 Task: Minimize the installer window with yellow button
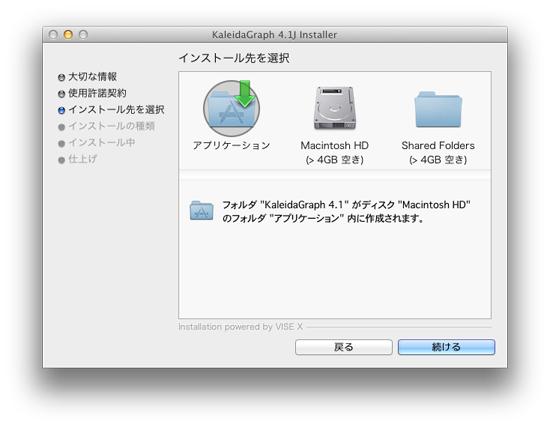coord(68,34)
